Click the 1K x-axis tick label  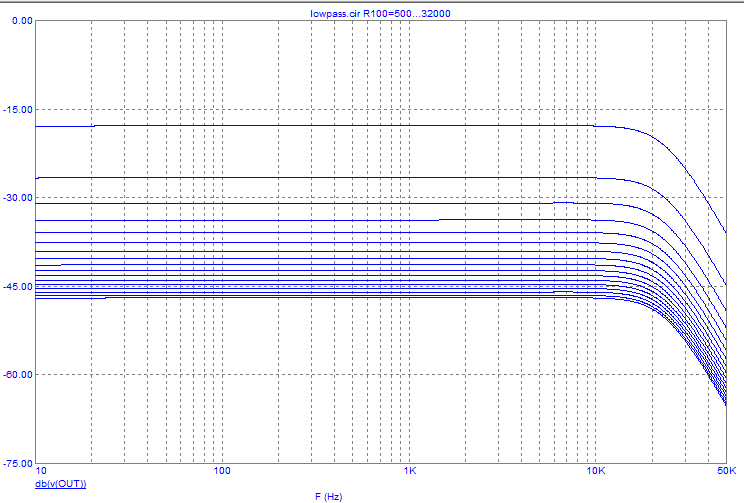(x=409, y=472)
